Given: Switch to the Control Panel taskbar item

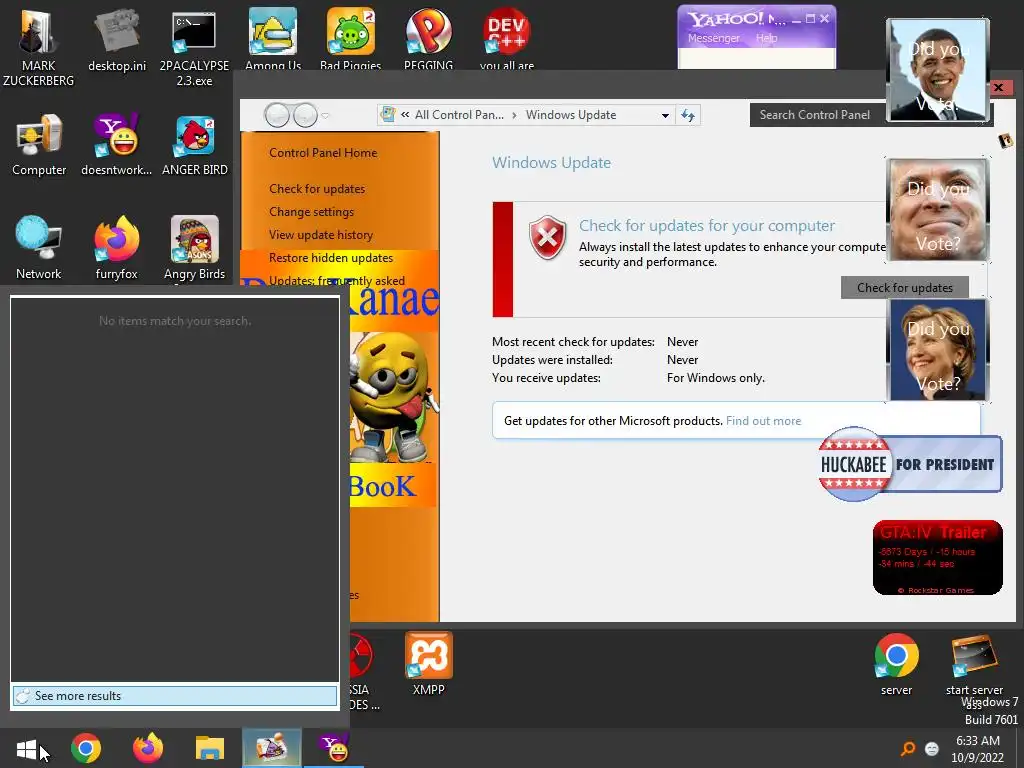Looking at the screenshot, I should tap(272, 748).
